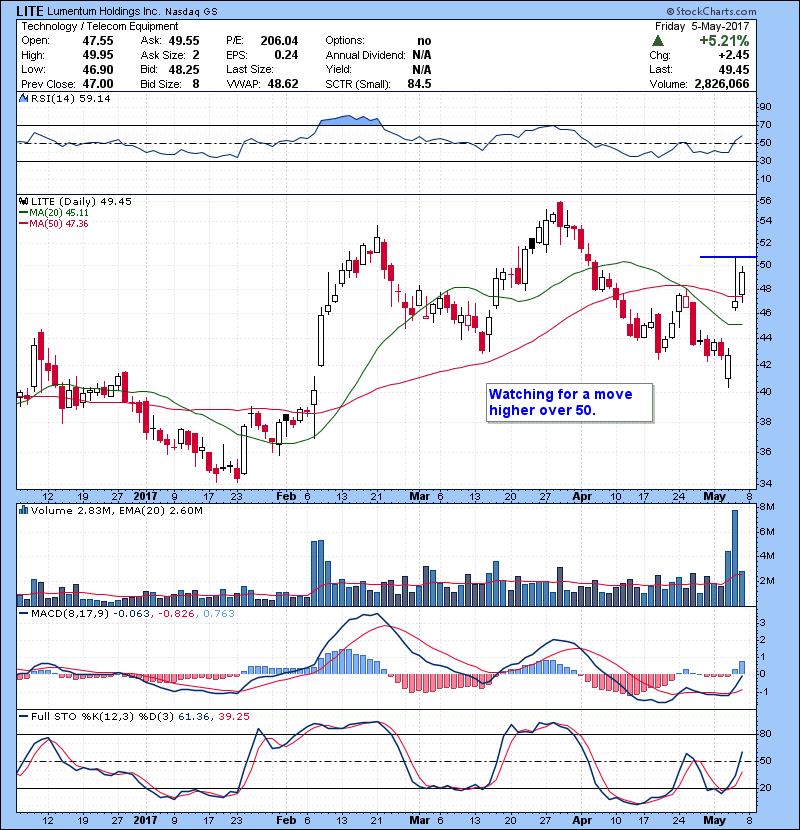The image size is (800, 830).
Task: Click the Prev Close value 47.00
Action: 97,84
